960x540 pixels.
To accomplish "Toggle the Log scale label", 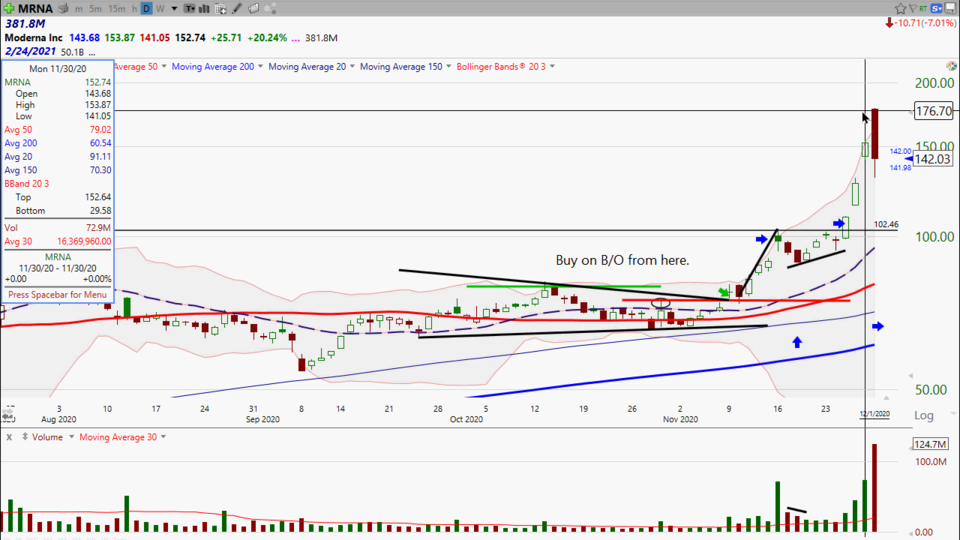I will (x=924, y=416).
